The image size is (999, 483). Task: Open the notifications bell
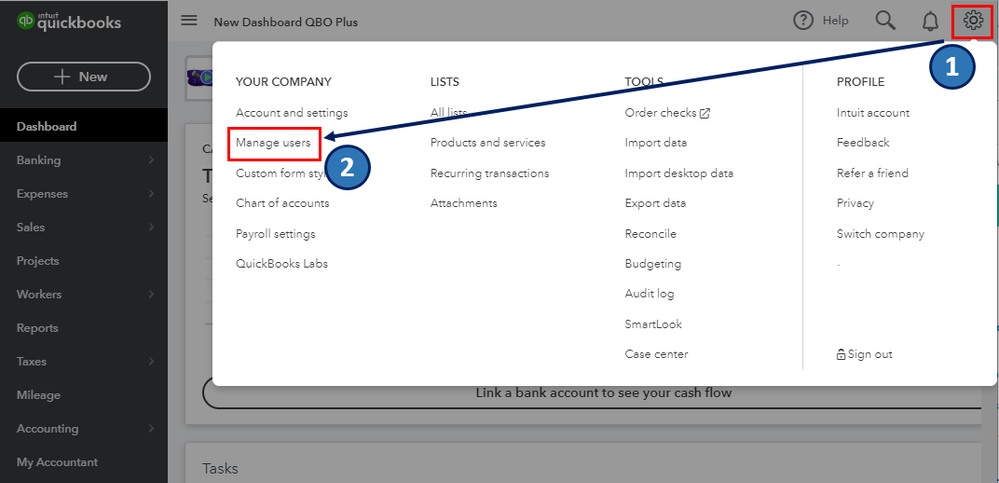click(x=930, y=22)
